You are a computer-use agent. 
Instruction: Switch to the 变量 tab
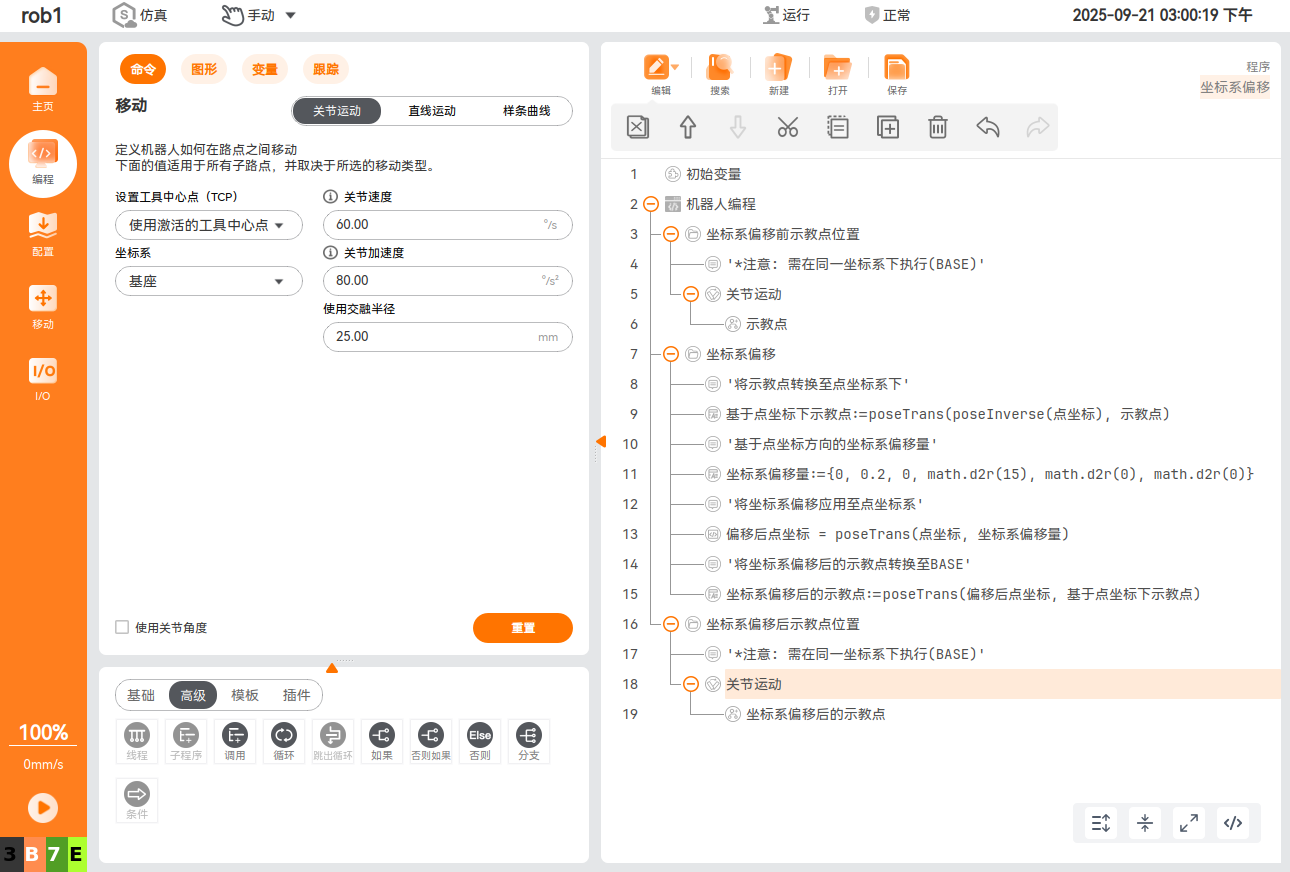click(x=265, y=69)
